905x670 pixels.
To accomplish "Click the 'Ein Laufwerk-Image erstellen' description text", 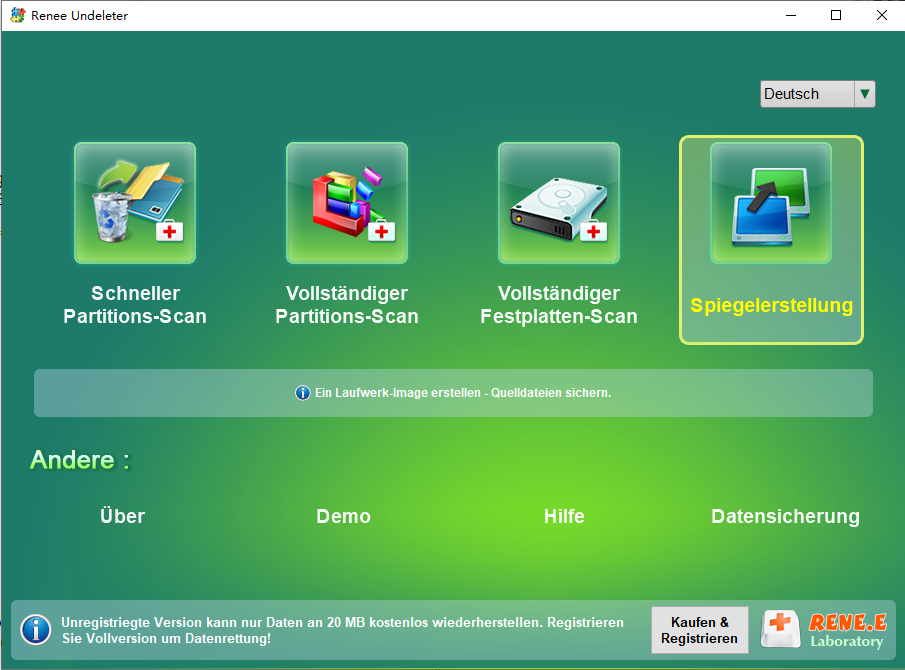I will point(463,393).
